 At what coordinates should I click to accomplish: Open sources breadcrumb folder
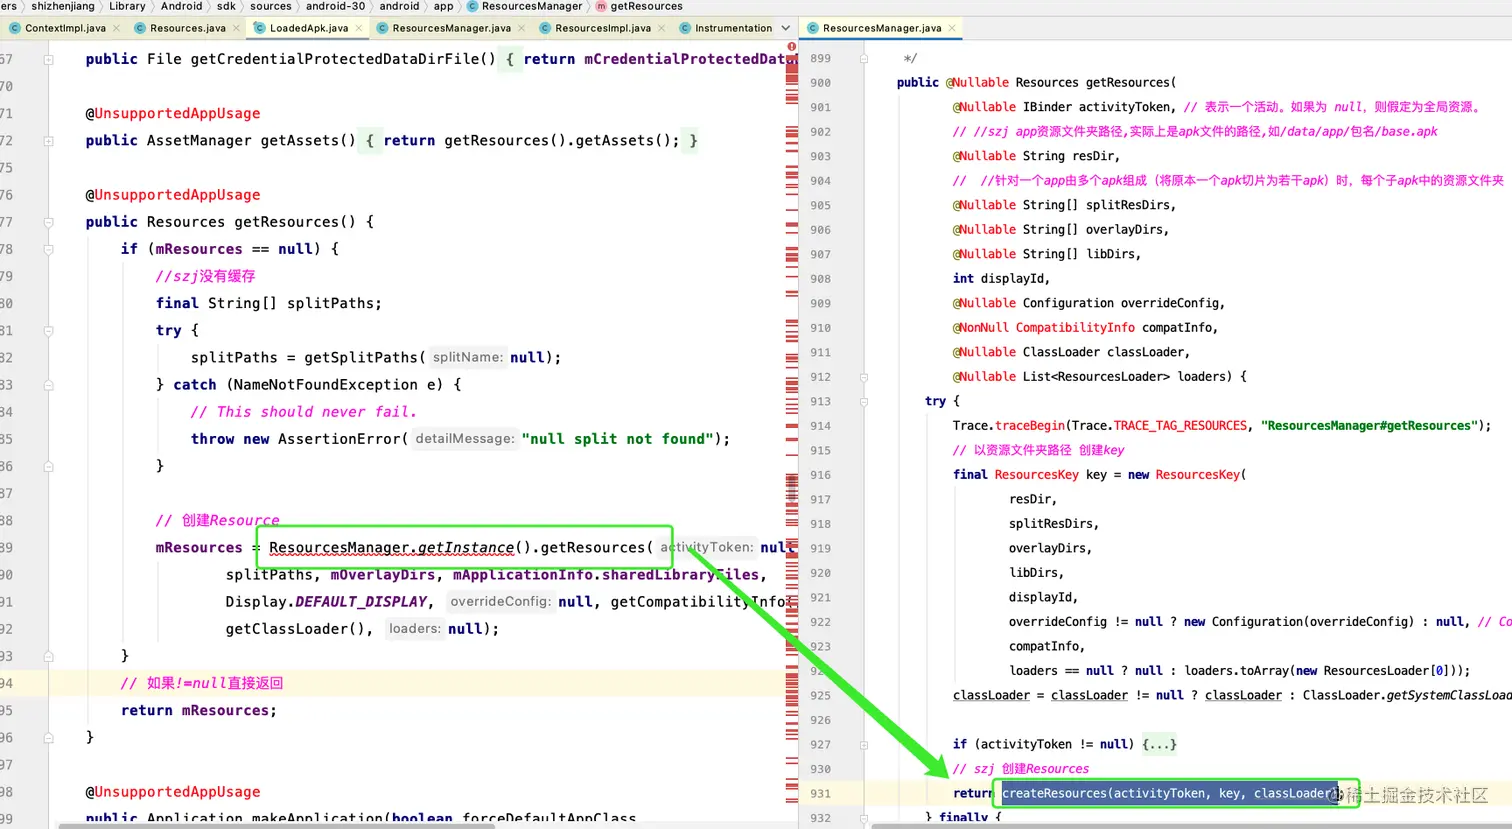(271, 6)
